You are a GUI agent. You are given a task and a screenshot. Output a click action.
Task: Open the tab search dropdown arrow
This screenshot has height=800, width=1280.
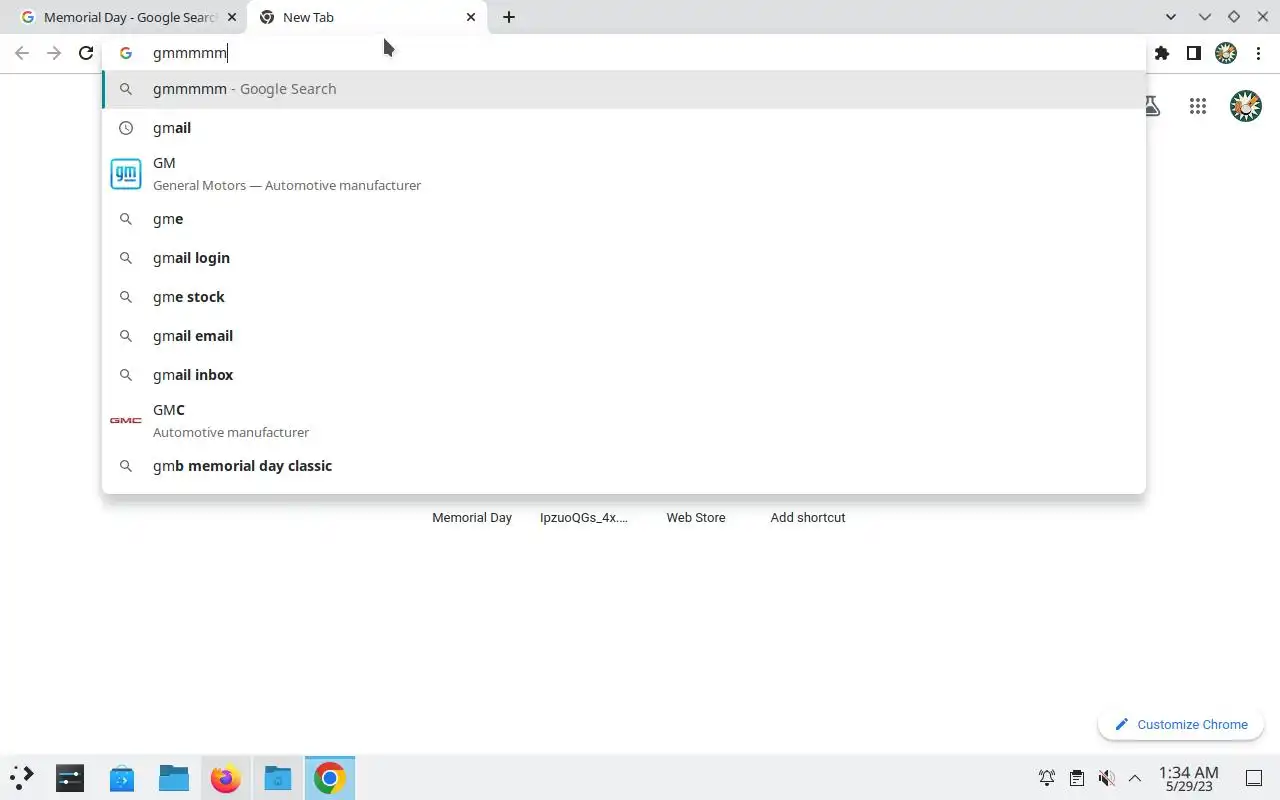coord(1172,17)
